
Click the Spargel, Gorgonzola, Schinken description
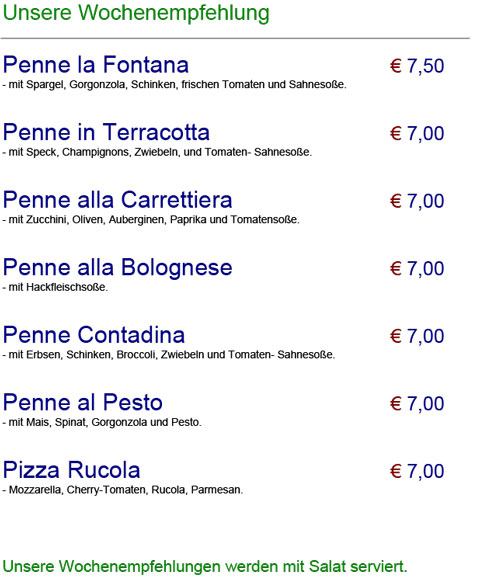tap(175, 85)
